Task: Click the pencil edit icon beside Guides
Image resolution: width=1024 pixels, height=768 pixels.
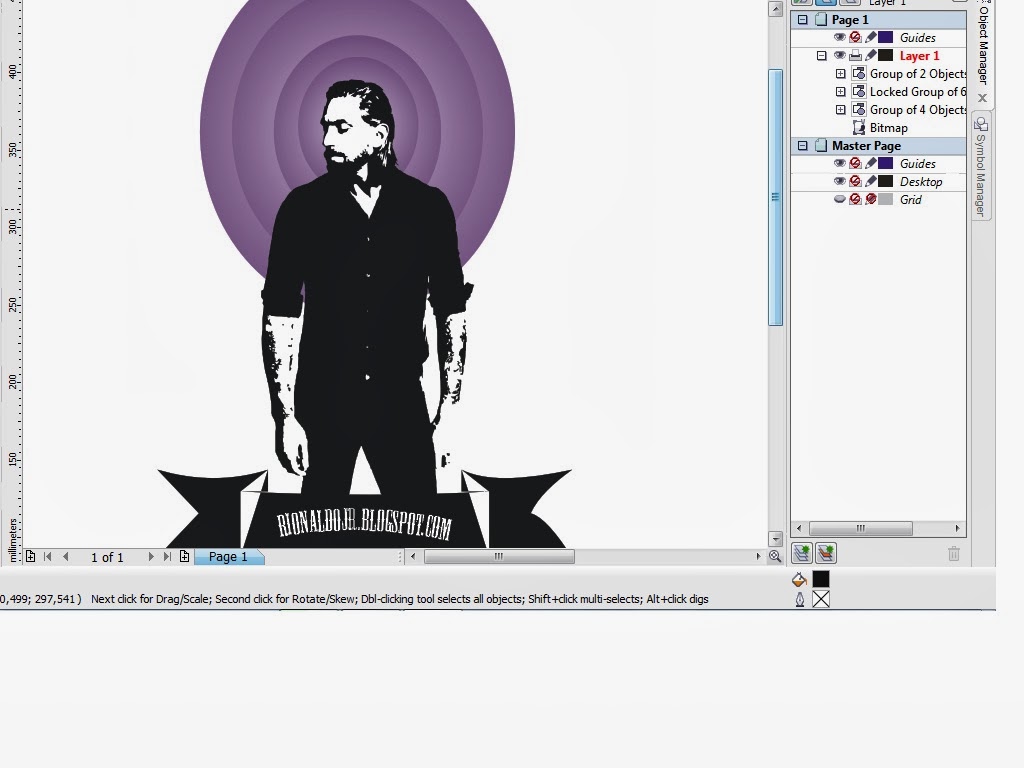Action: (x=868, y=37)
